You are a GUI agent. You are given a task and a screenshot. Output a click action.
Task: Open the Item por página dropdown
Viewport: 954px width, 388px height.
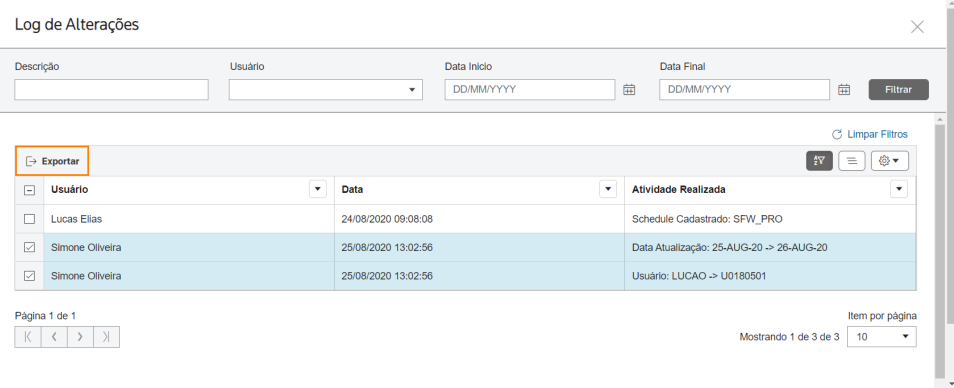coord(882,336)
